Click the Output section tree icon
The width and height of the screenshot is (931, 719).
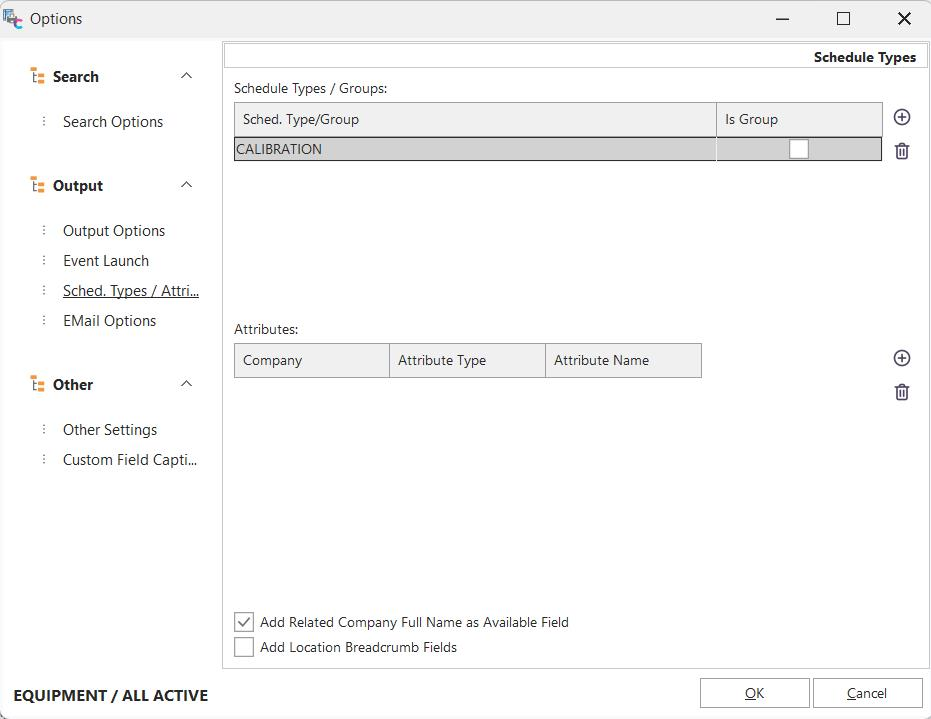coord(38,186)
